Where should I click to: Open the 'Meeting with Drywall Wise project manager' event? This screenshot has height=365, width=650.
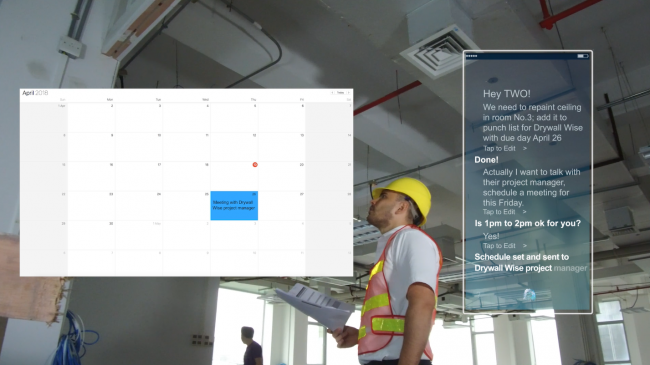point(234,206)
